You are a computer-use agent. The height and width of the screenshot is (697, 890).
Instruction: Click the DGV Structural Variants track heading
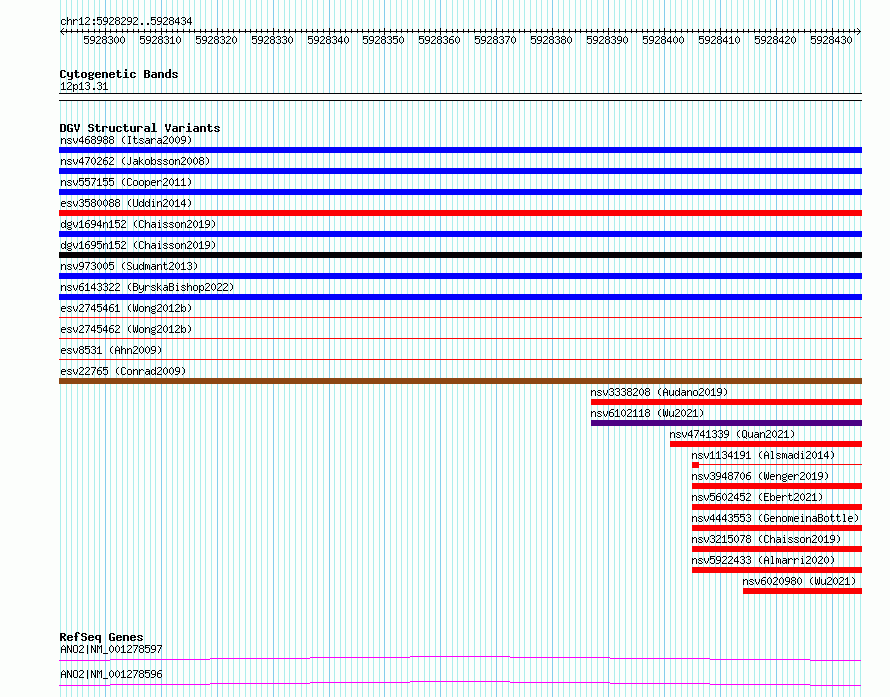[140, 128]
